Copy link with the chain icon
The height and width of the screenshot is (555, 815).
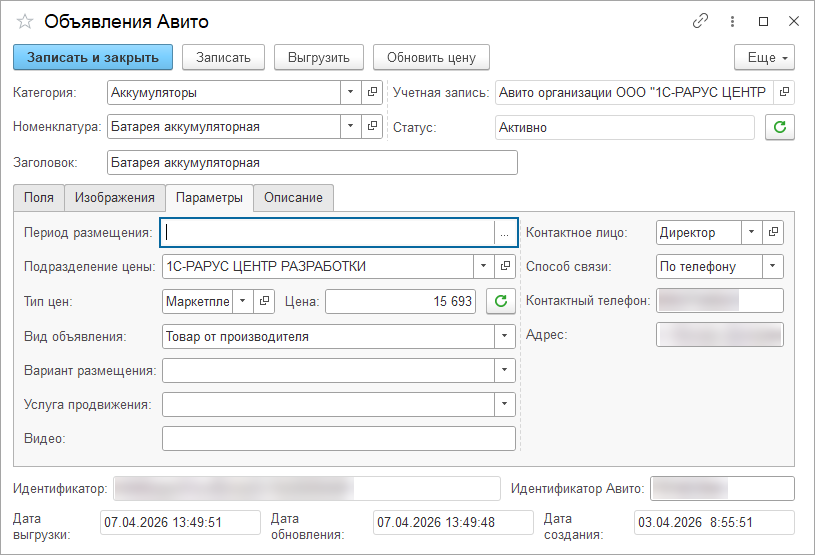point(700,21)
